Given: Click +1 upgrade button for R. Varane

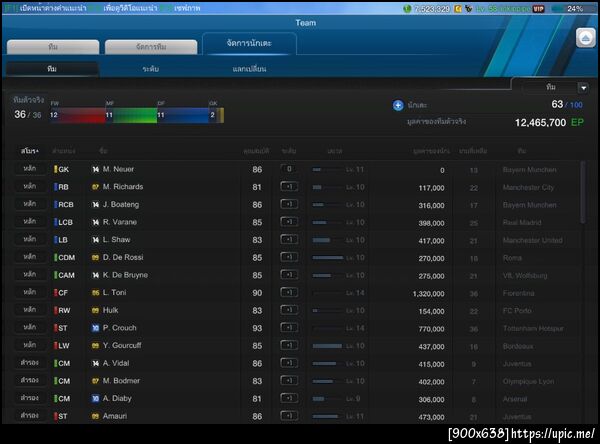Looking at the screenshot, I should pos(289,222).
